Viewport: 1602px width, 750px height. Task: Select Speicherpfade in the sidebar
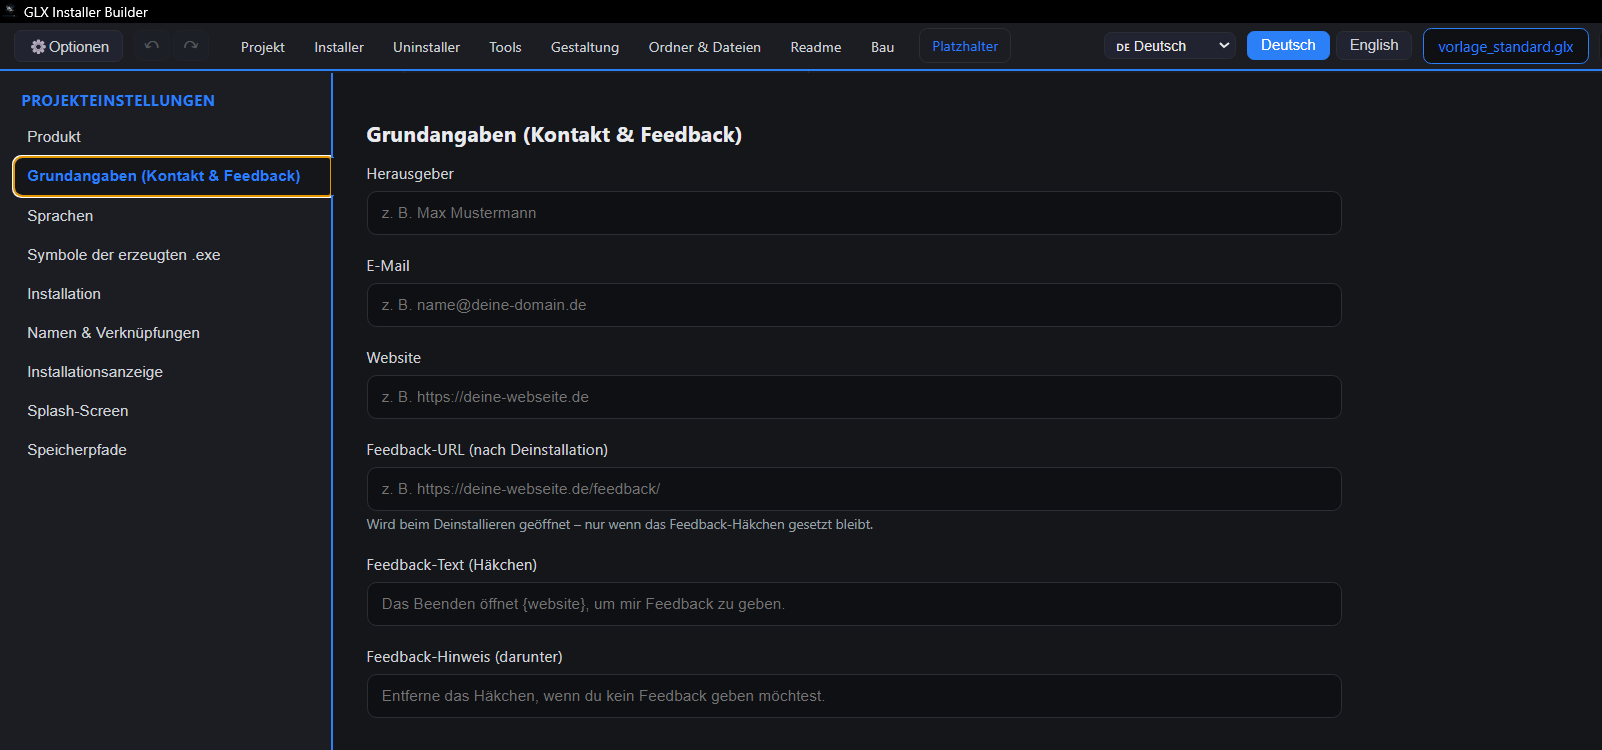pos(172,450)
